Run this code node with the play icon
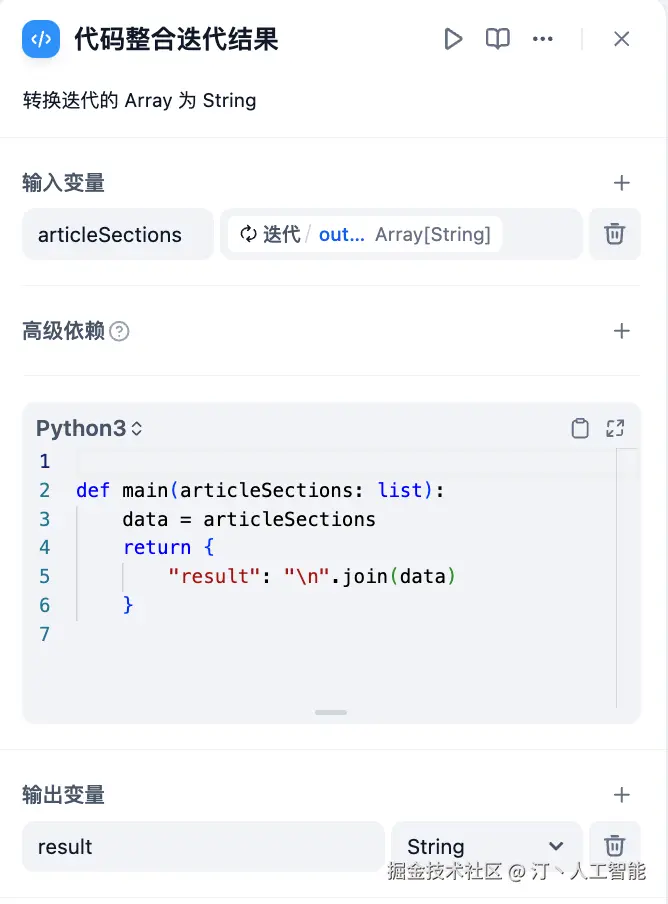 (x=453, y=39)
